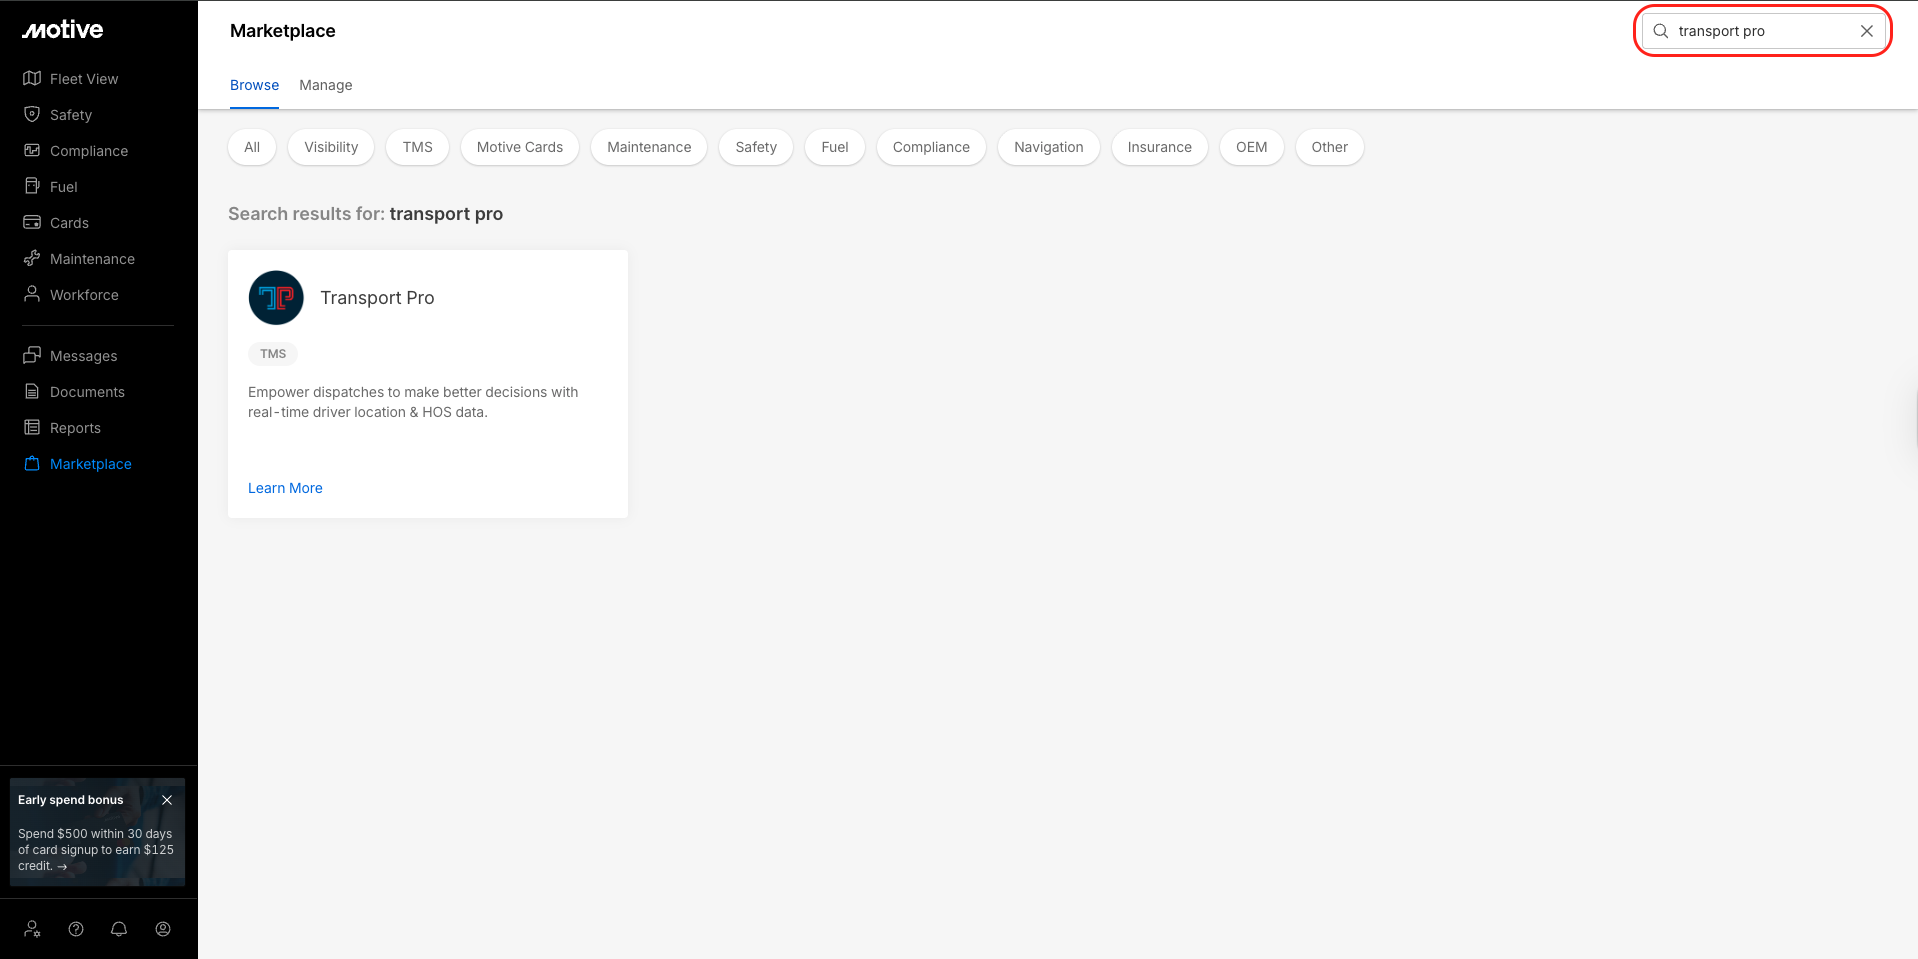Viewport: 1918px width, 959px height.
Task: Click the search results heading text
Action: click(365, 214)
